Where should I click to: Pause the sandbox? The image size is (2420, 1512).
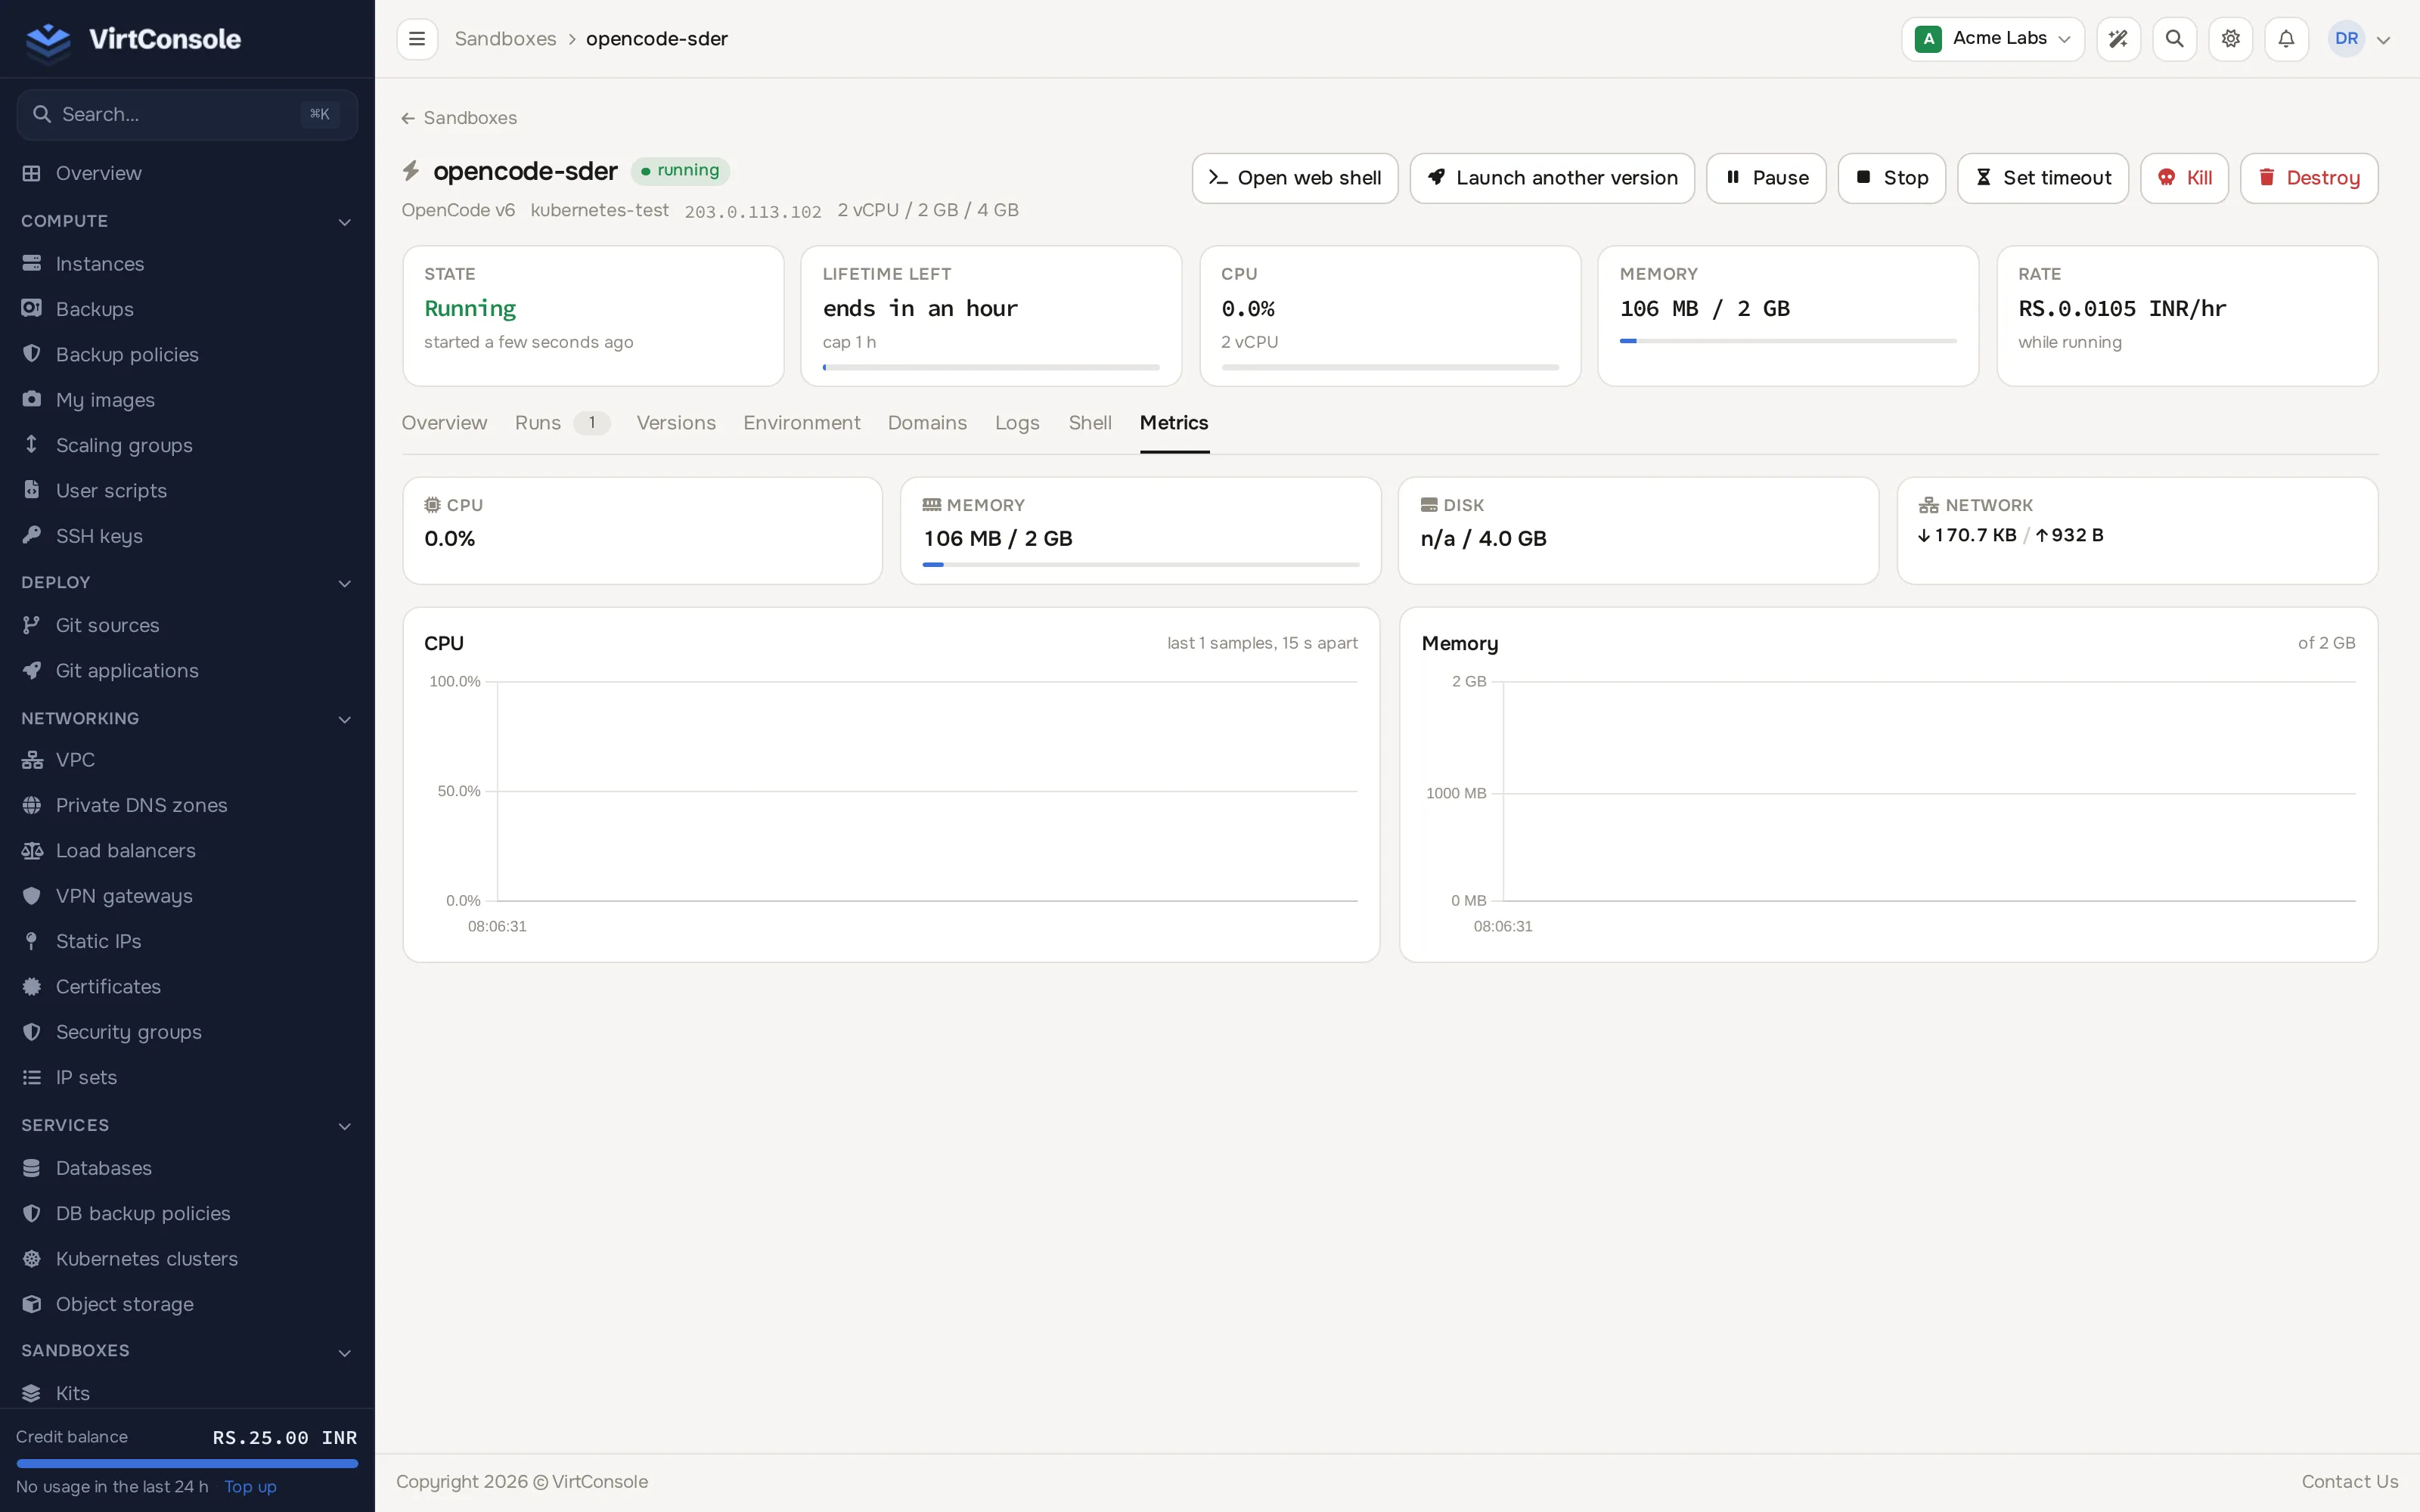[1766, 178]
